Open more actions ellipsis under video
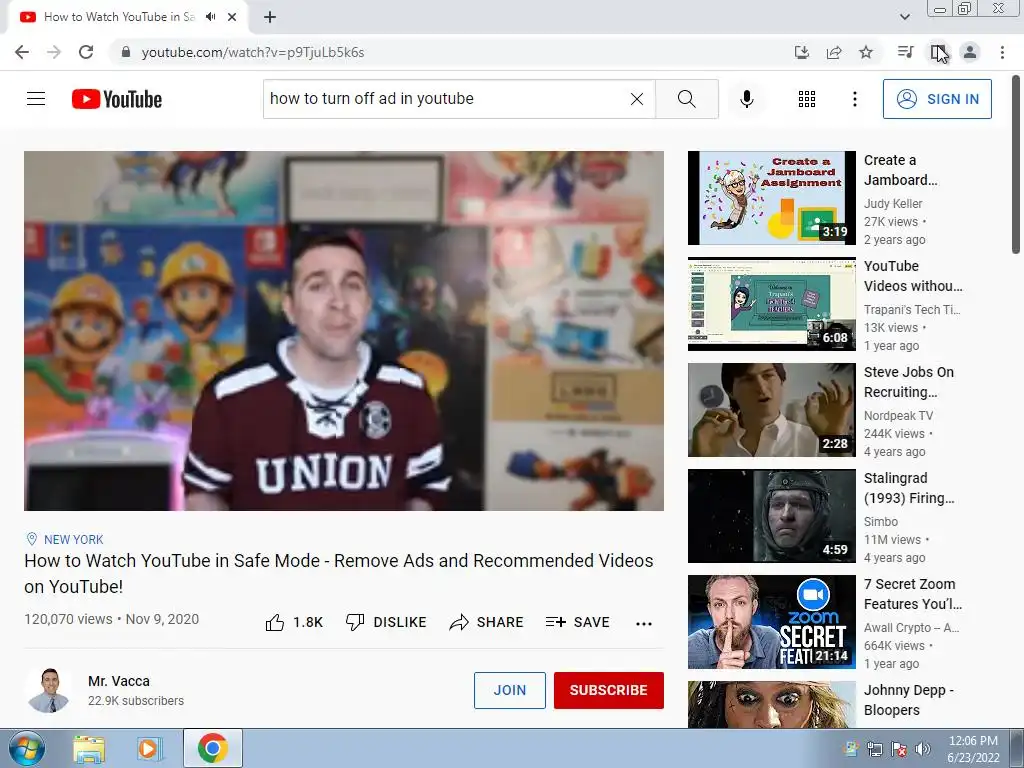The image size is (1024, 768). click(644, 624)
